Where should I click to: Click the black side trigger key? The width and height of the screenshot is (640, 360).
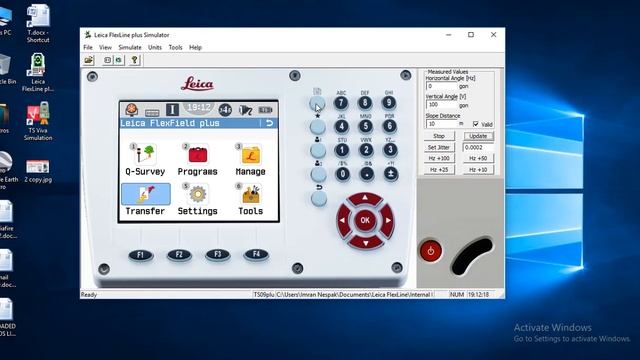click(x=472, y=256)
